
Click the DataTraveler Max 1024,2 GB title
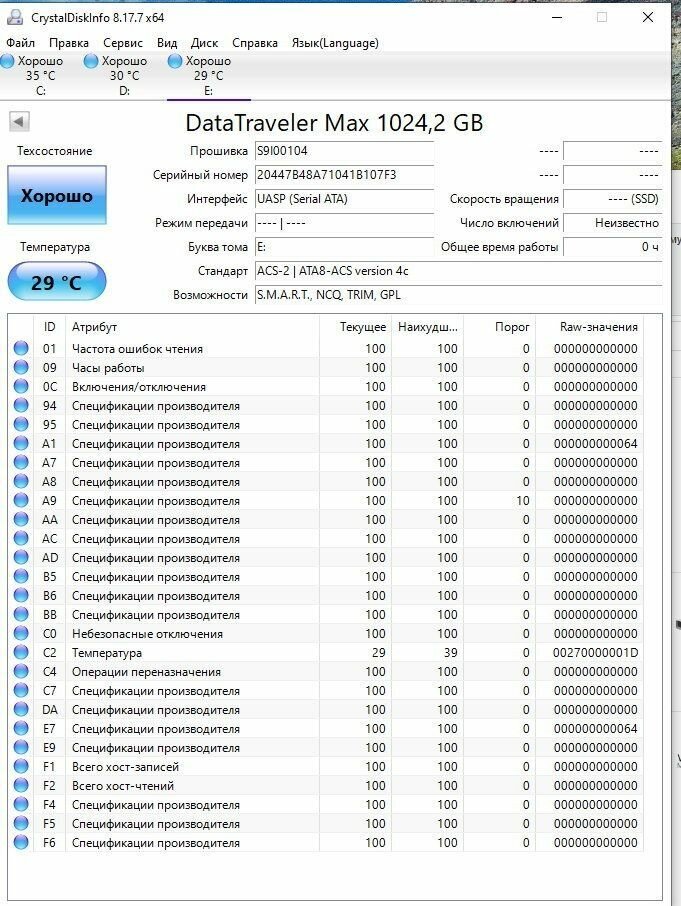tap(334, 122)
